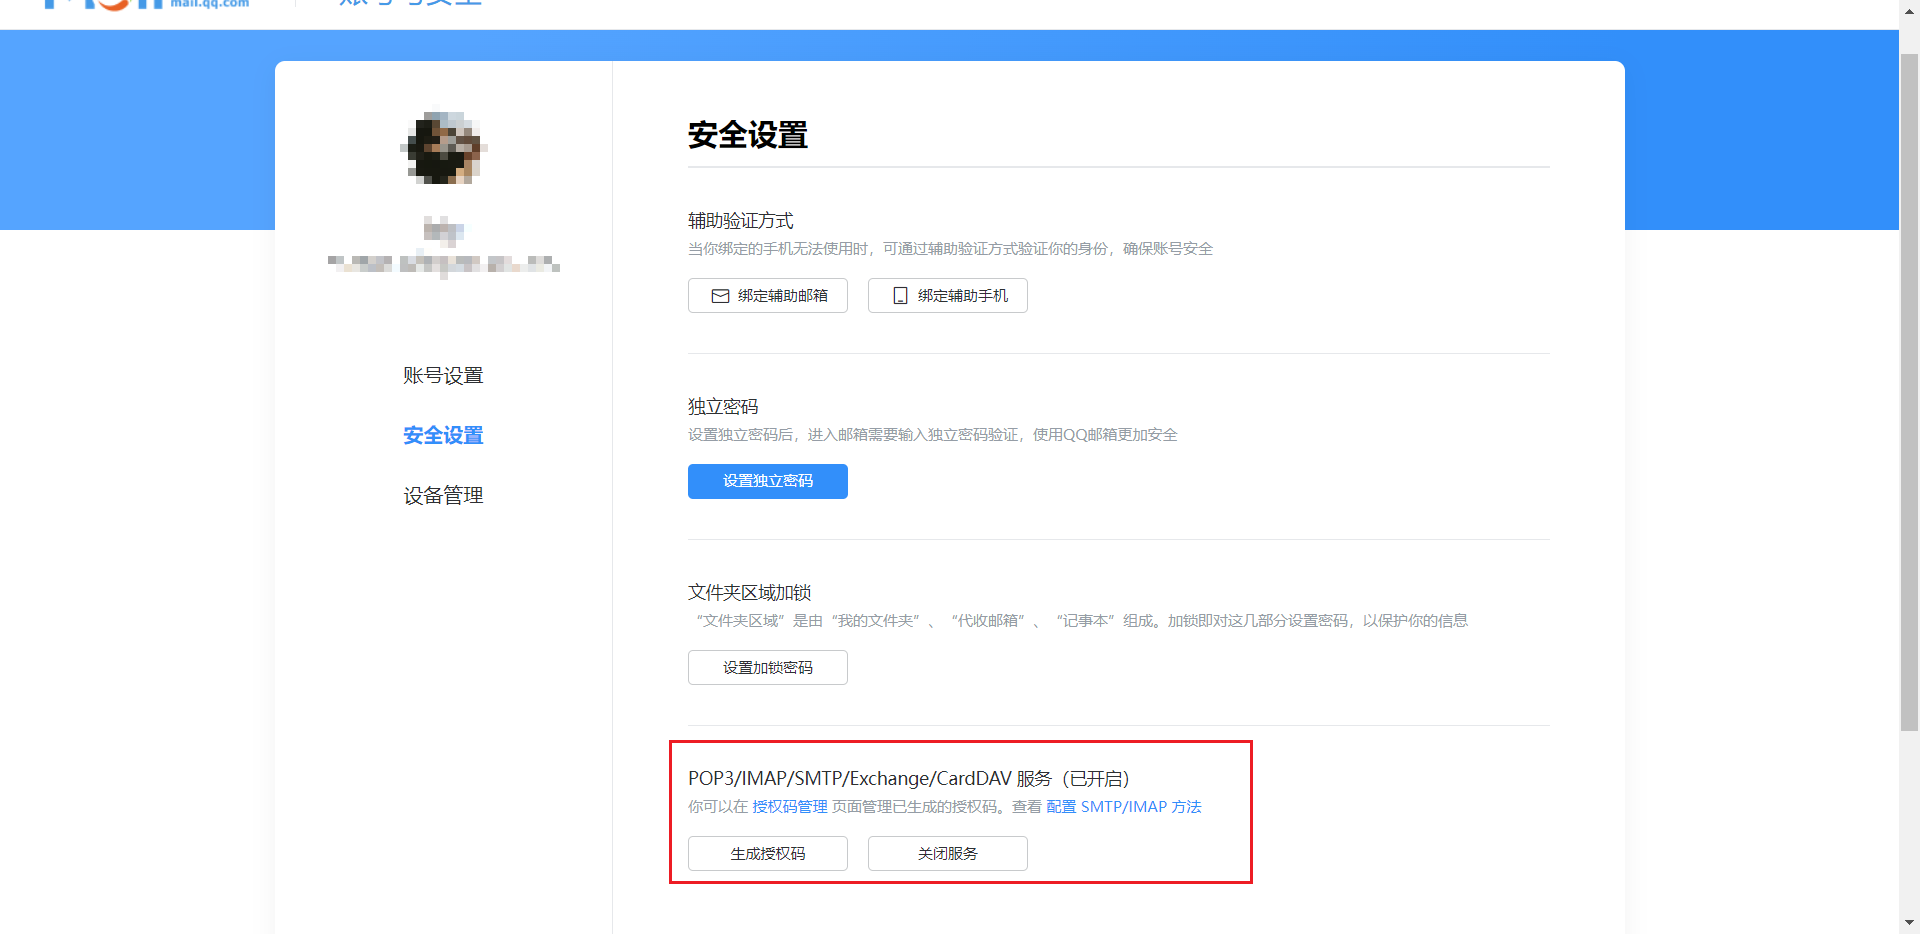
Task: Go to 设备管理 in the left sidebar
Action: [443, 495]
